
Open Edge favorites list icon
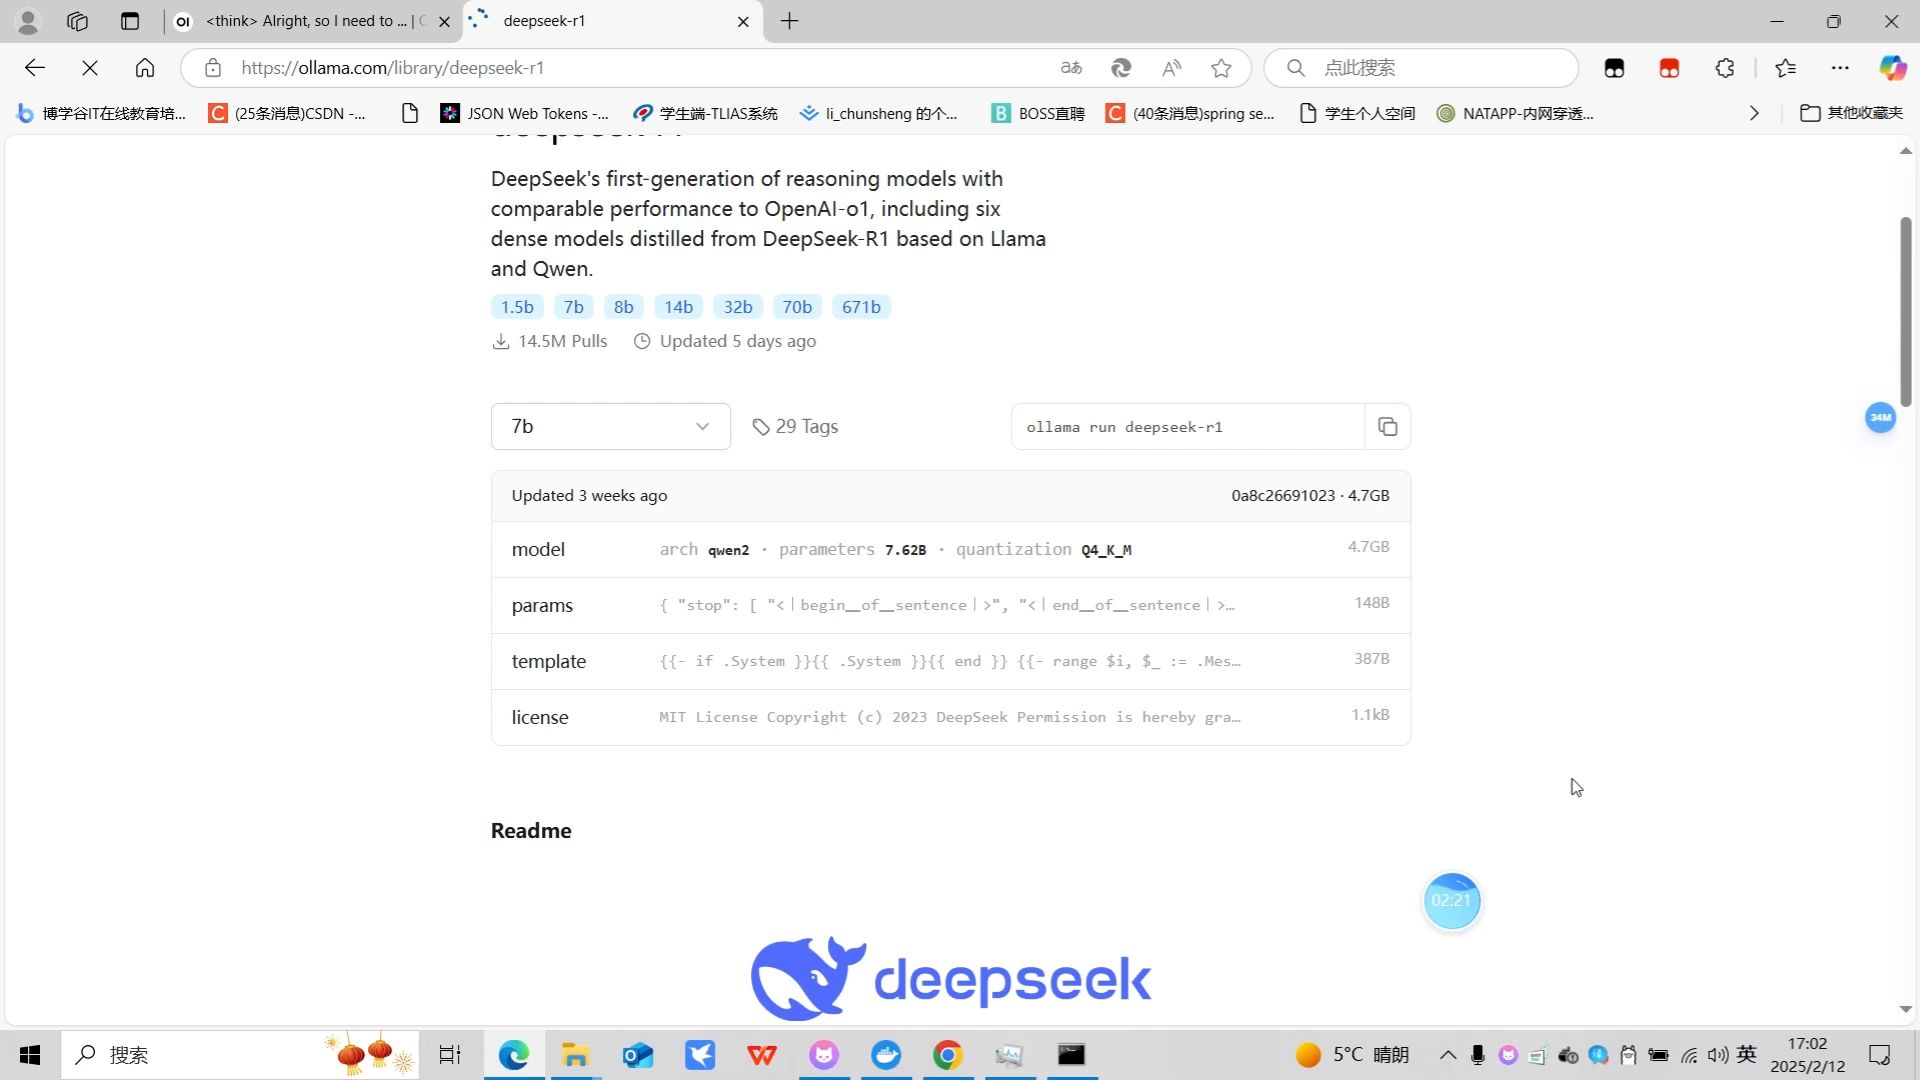tap(1785, 67)
